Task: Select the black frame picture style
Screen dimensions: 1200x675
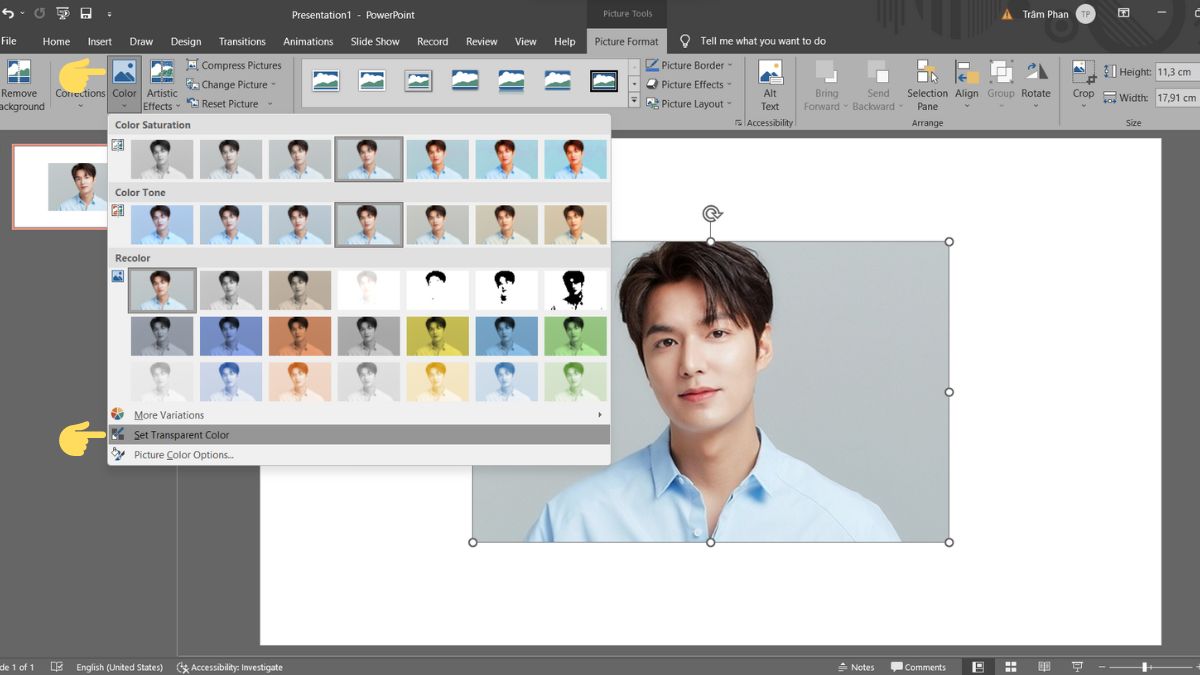Action: click(604, 81)
